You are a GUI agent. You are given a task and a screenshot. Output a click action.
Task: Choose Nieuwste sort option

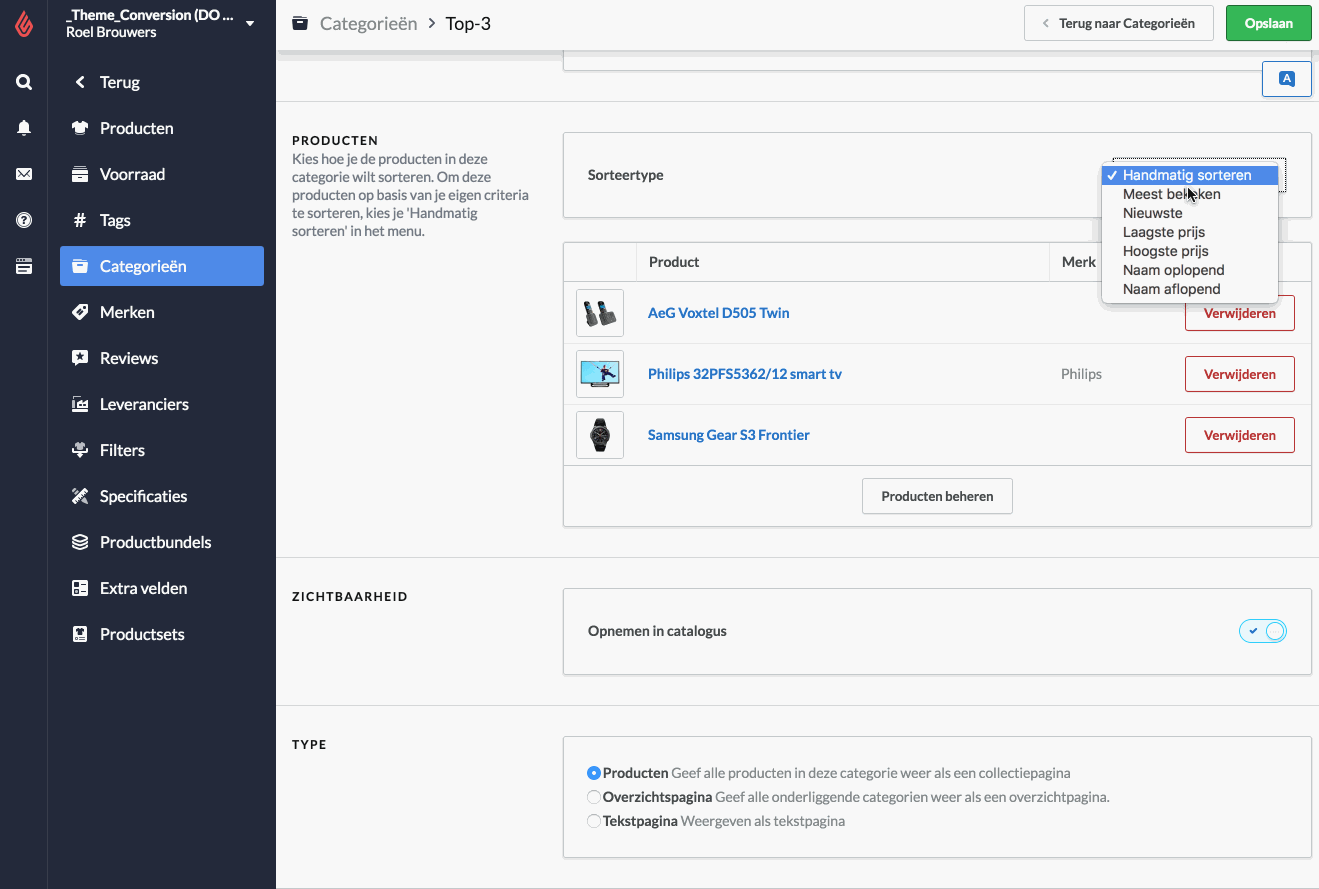click(1189, 213)
